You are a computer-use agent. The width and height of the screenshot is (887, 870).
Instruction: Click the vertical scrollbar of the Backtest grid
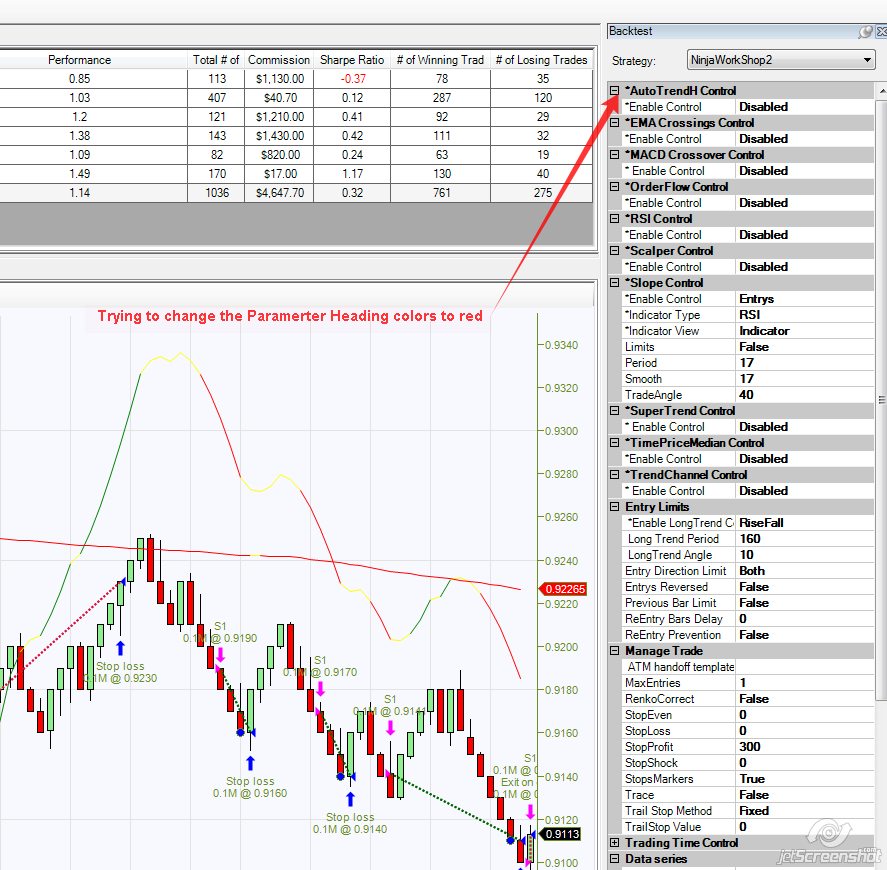881,399
